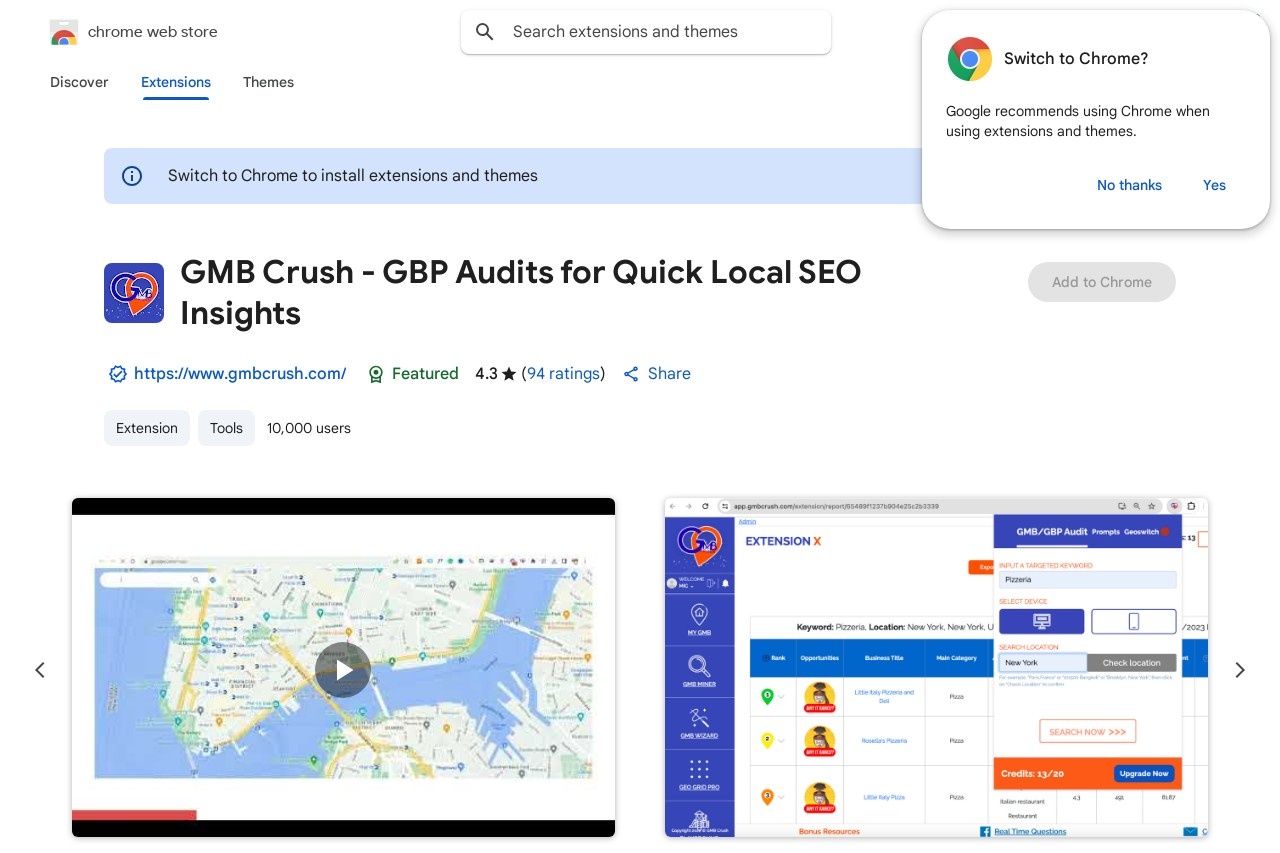Click the 'Switch to Chrome to install' banner text
This screenshot has height=853, width=1280.
[x=353, y=176]
